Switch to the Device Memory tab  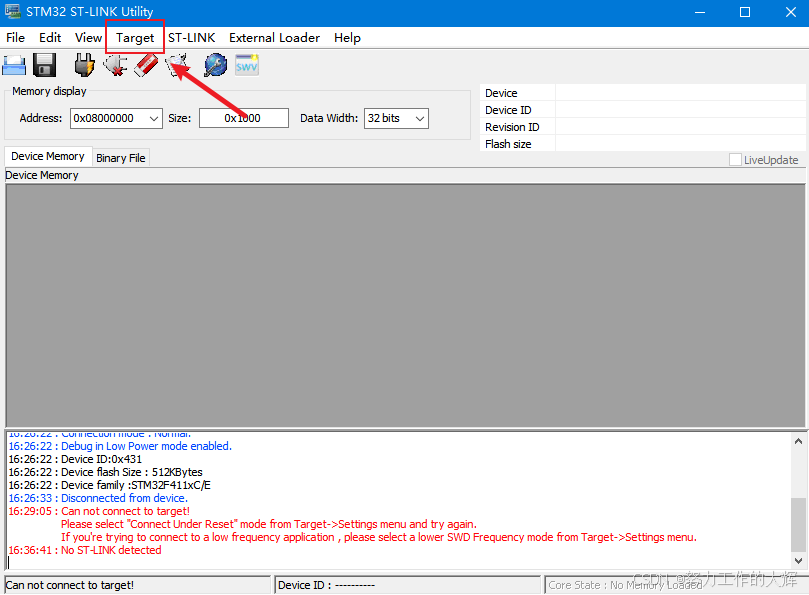coord(48,156)
